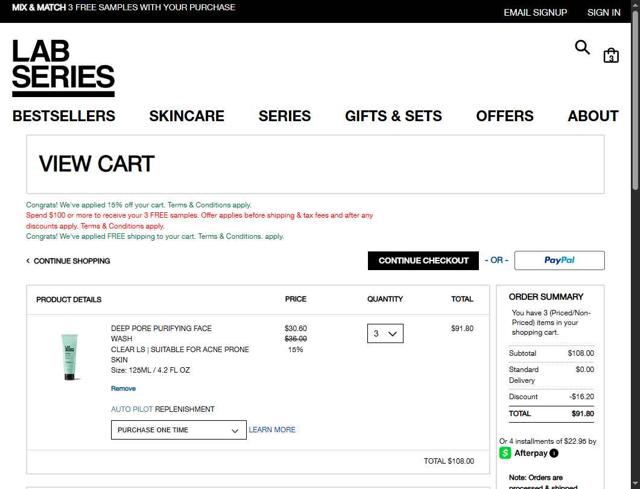Click the FREE shipping congrats message
This screenshot has width=640, height=489.
155,236
